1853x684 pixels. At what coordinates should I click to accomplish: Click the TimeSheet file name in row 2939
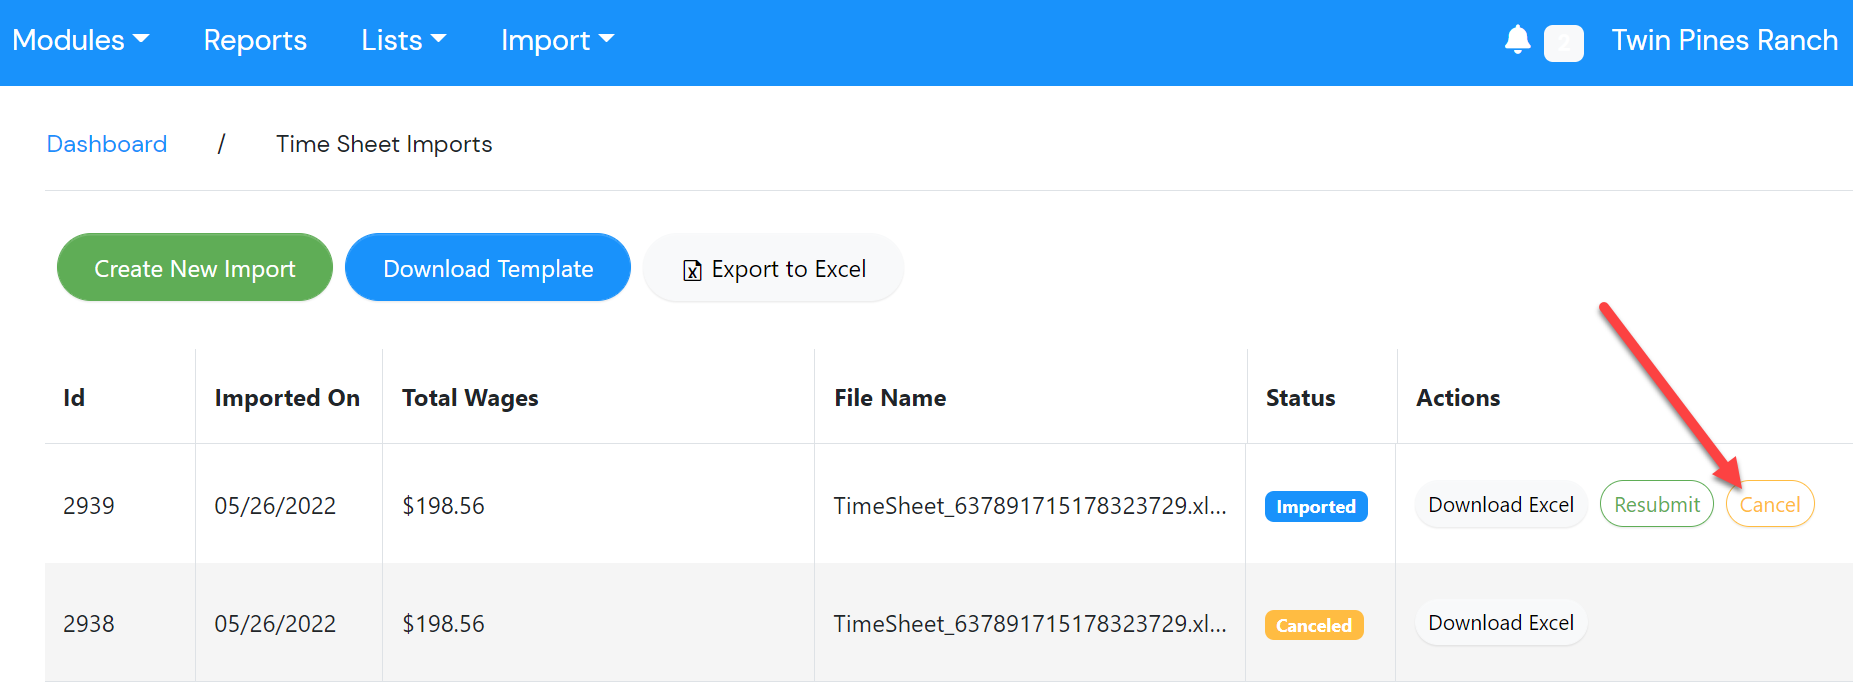[1030, 506]
